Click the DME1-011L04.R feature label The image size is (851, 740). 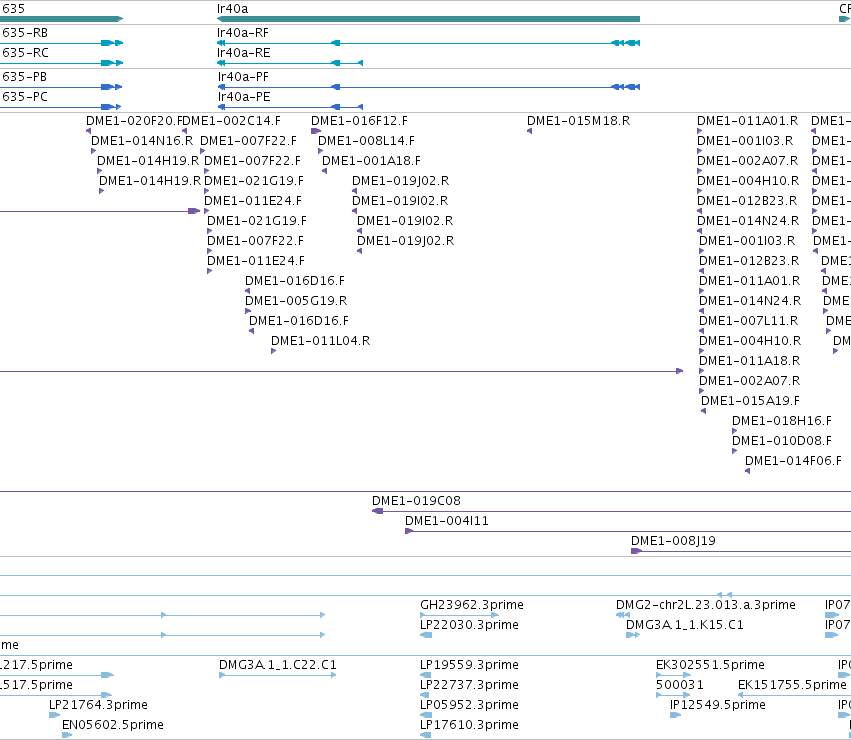(320, 340)
